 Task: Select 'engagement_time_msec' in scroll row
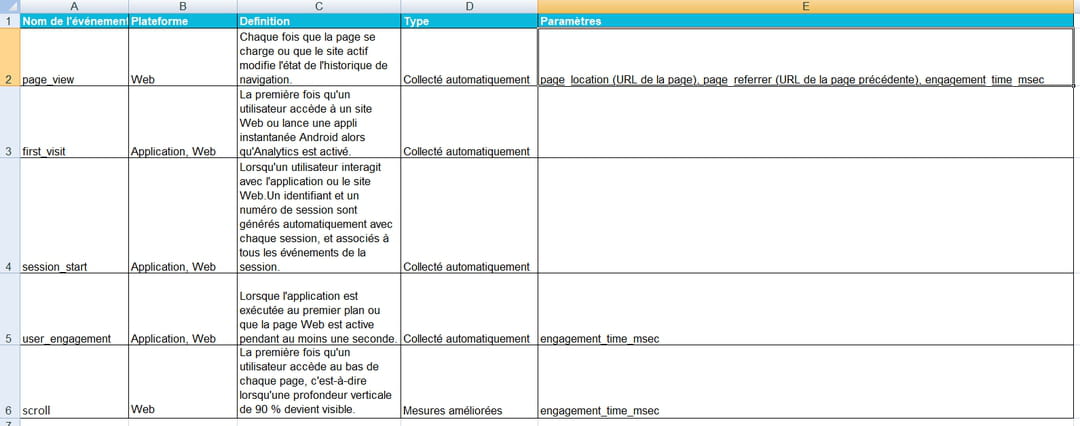(x=805, y=382)
